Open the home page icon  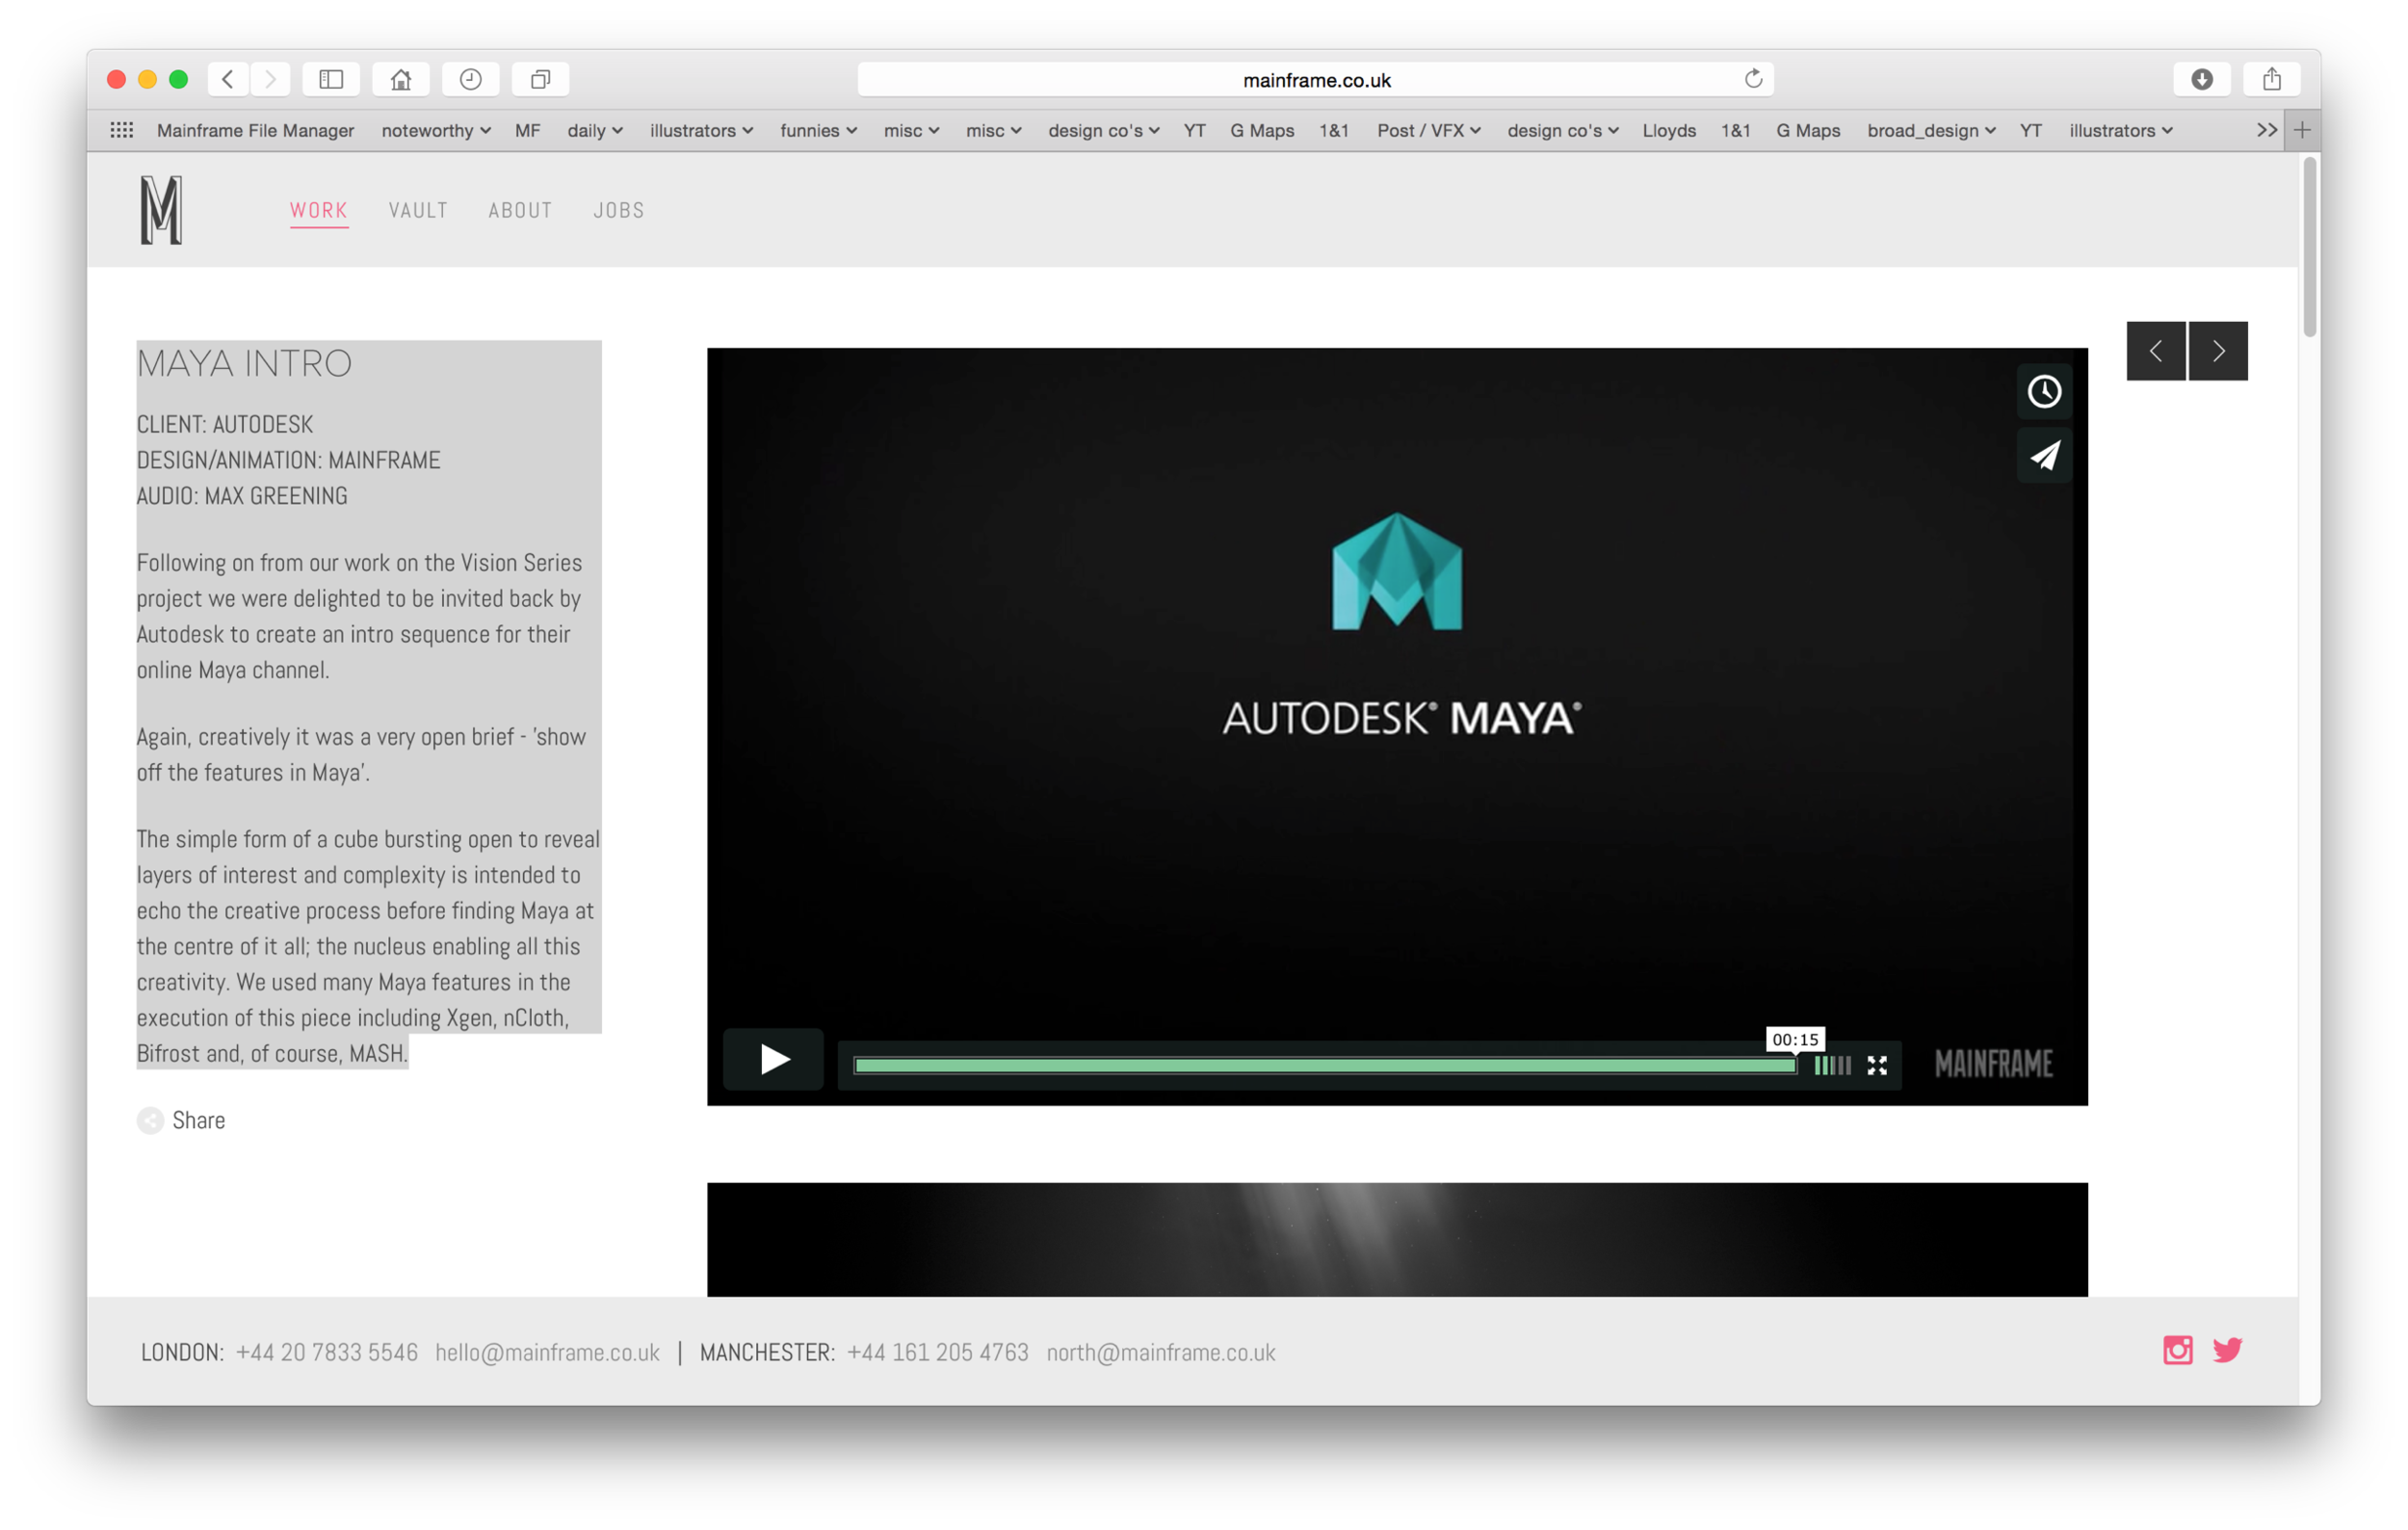pos(401,79)
